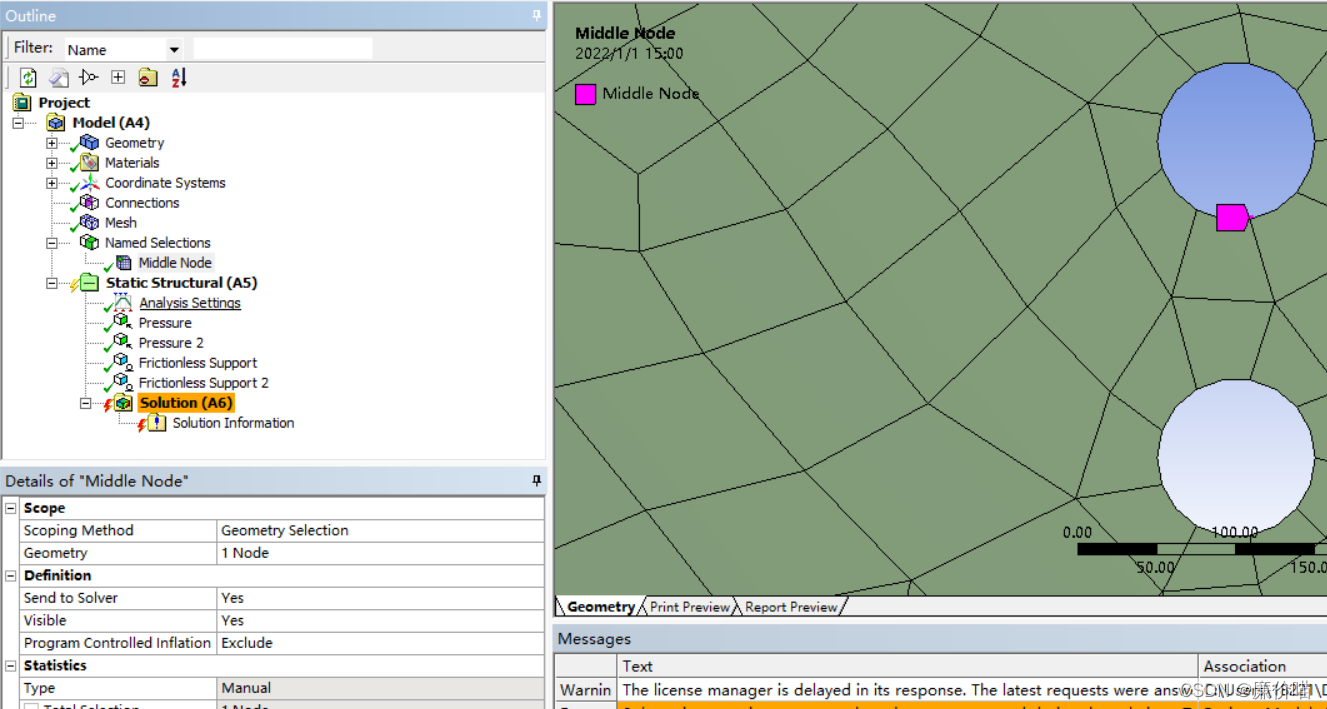The height and width of the screenshot is (709, 1327).
Task: Click the Analysis Settings icon
Action: click(123, 303)
